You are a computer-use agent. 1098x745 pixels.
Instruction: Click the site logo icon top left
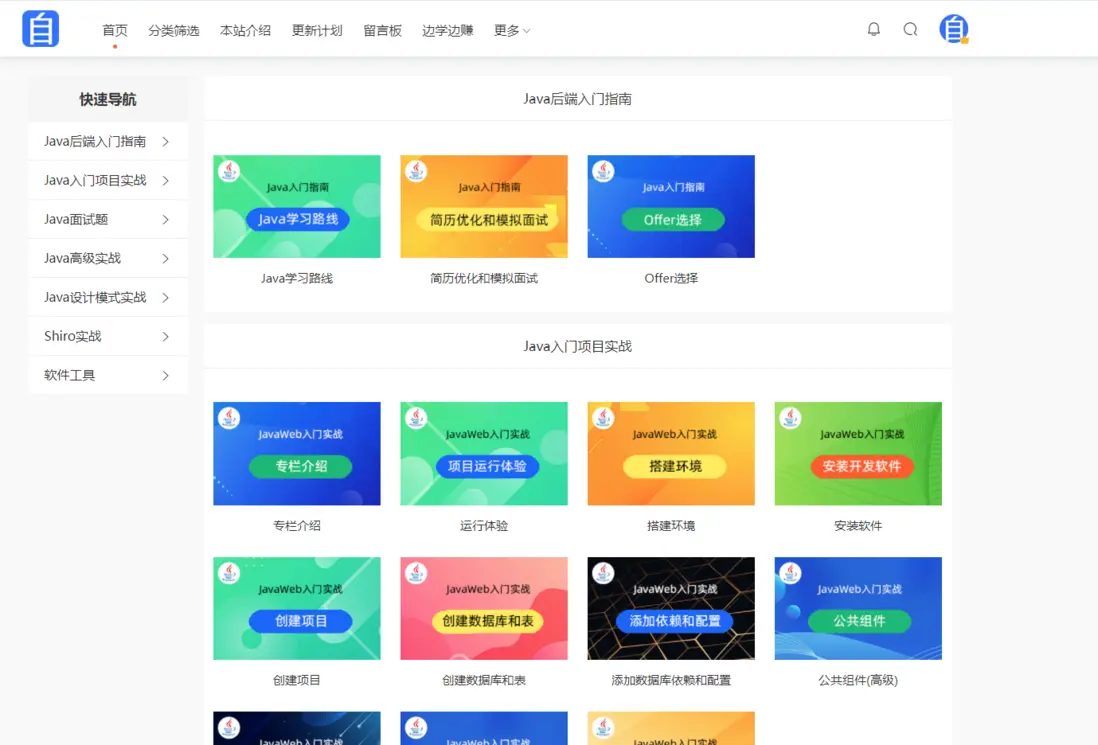click(x=40, y=28)
